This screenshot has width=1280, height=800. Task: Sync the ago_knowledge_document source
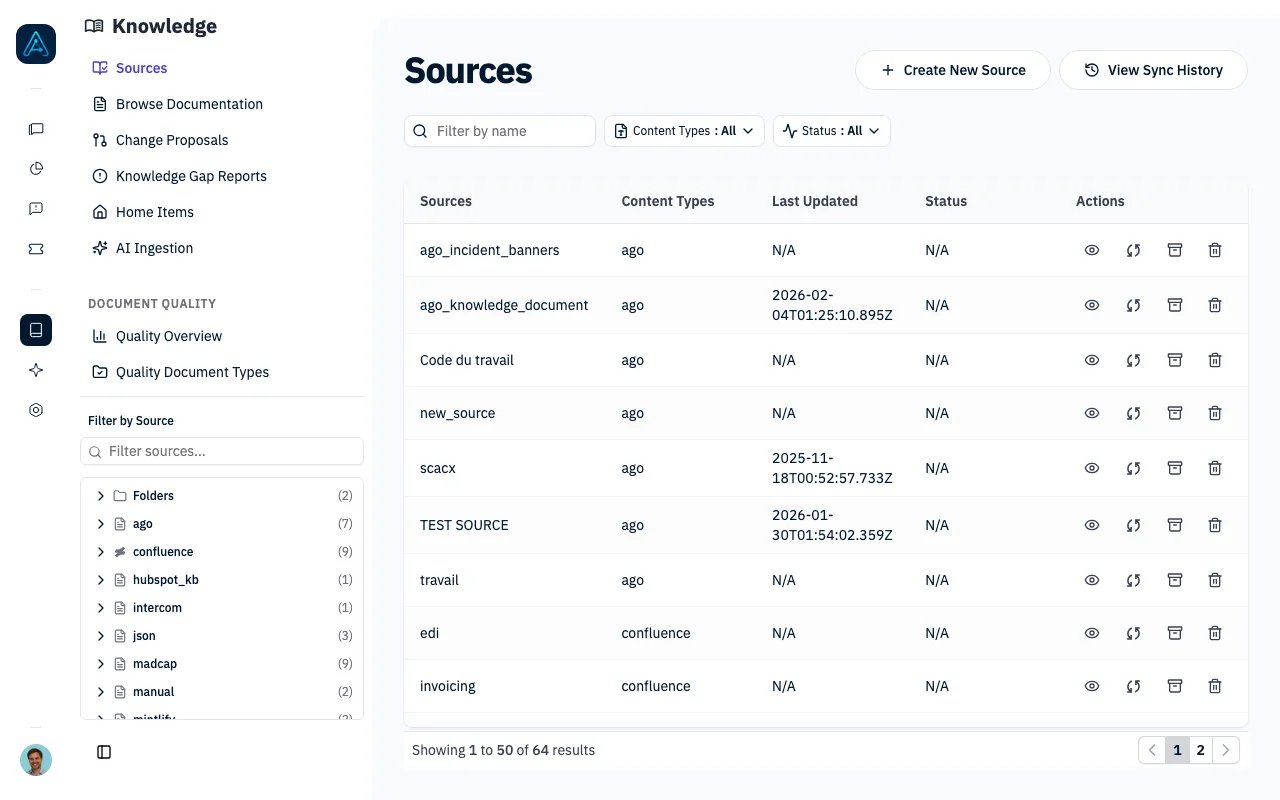click(1133, 305)
